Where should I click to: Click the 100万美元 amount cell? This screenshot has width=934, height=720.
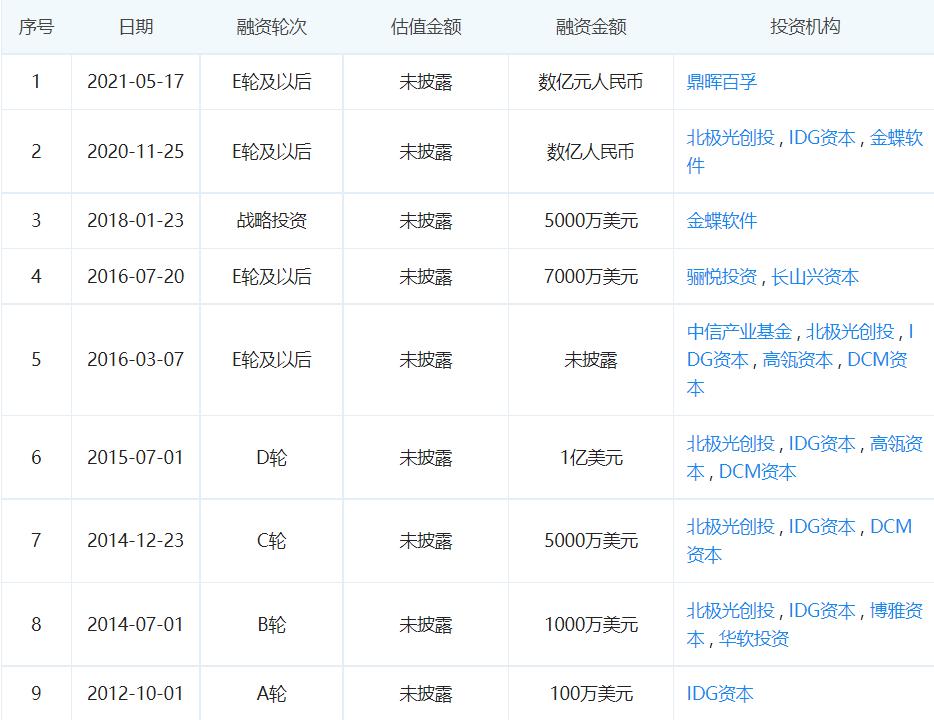tap(591, 694)
